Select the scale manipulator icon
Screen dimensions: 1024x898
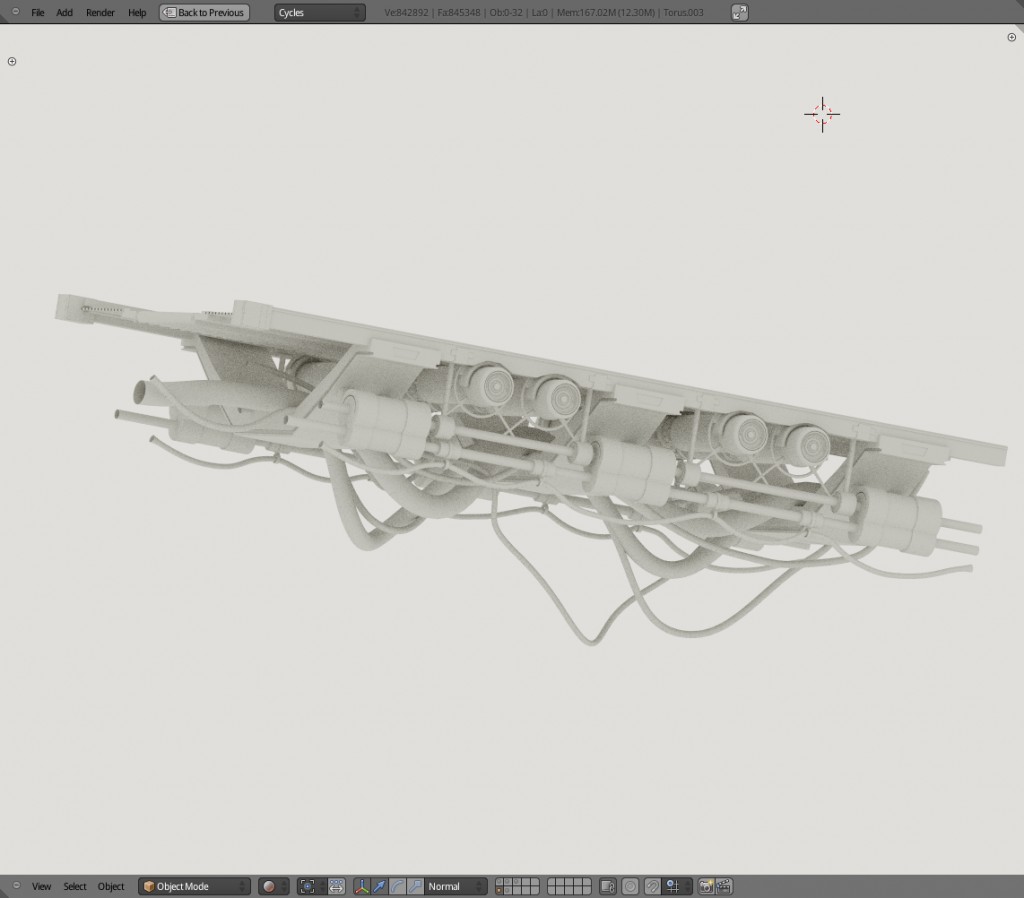click(416, 886)
